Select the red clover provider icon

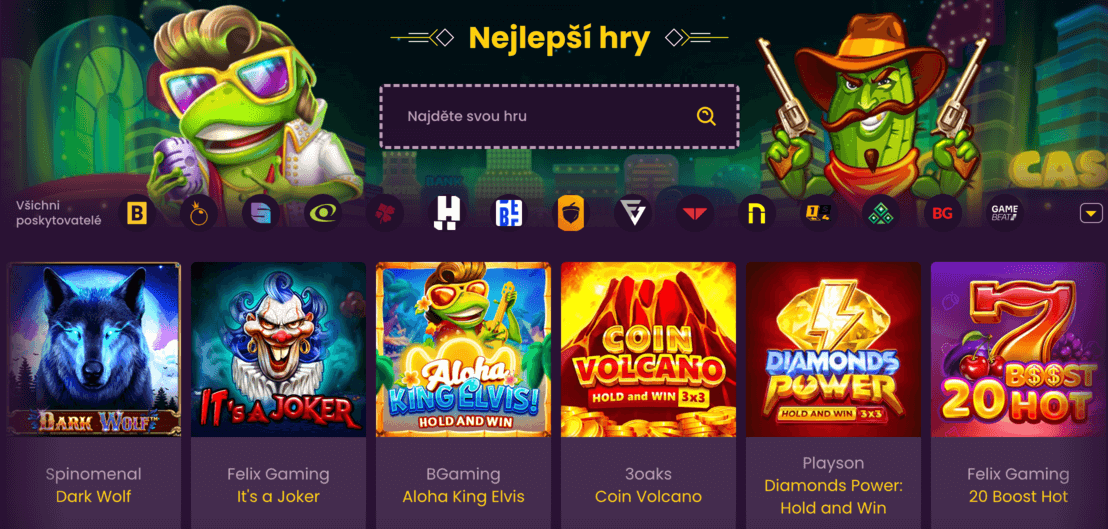(385, 213)
